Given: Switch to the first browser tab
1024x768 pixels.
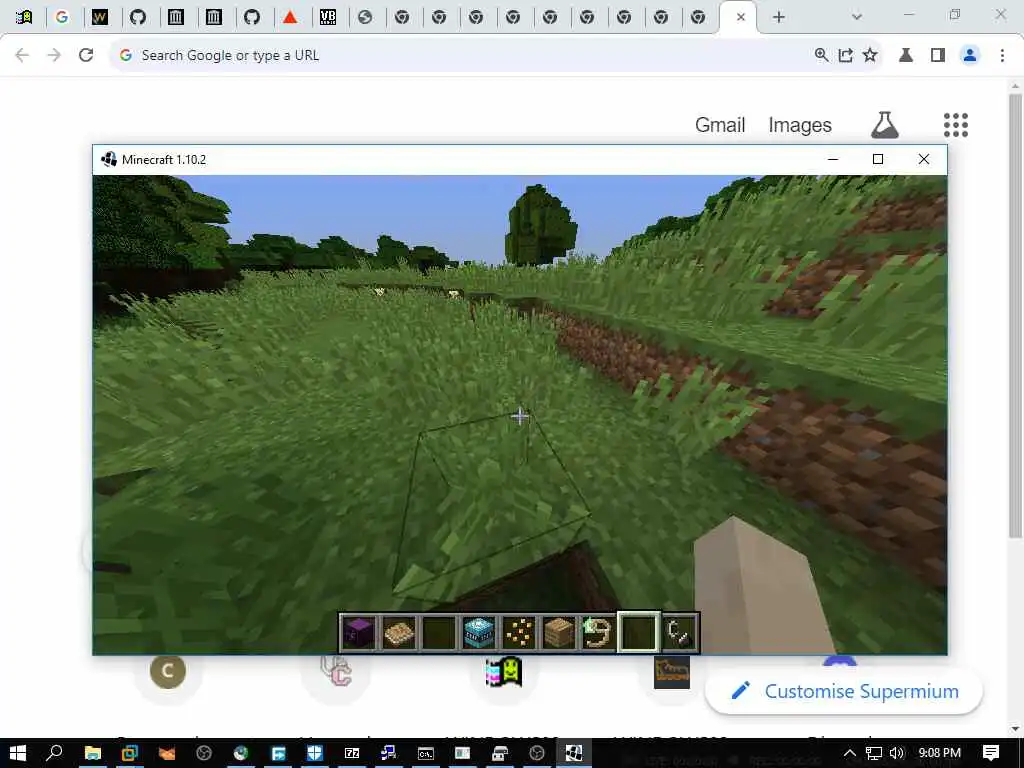Looking at the screenshot, I should click(24, 17).
